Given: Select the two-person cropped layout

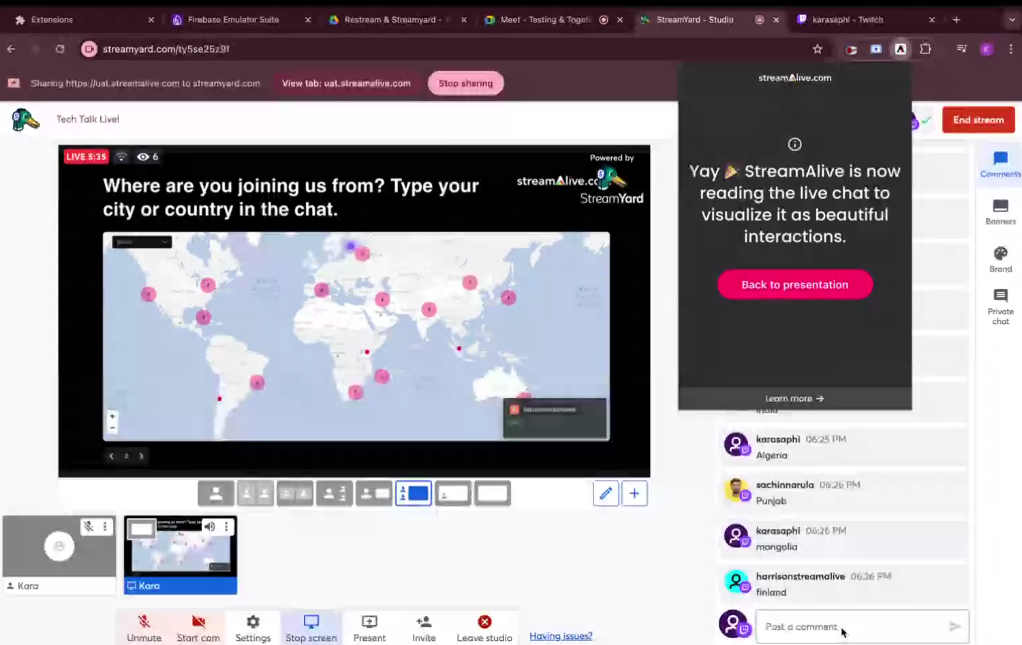Looking at the screenshot, I should [x=255, y=494].
